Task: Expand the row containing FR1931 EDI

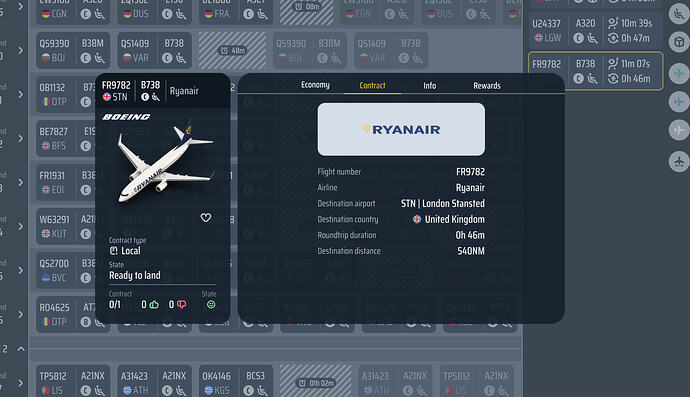Action: click(20, 183)
